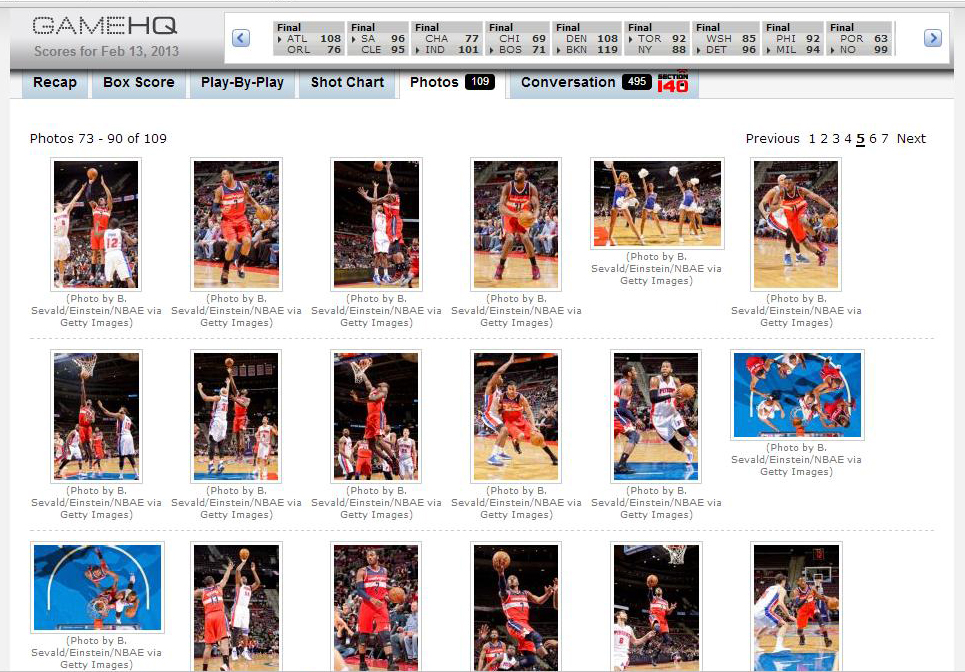Click the left arrow on the scoreboard

click(x=241, y=38)
